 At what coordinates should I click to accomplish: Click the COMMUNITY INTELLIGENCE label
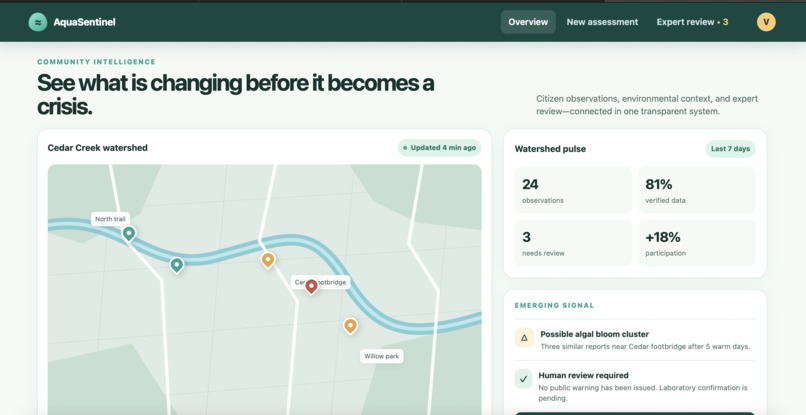[x=96, y=62]
